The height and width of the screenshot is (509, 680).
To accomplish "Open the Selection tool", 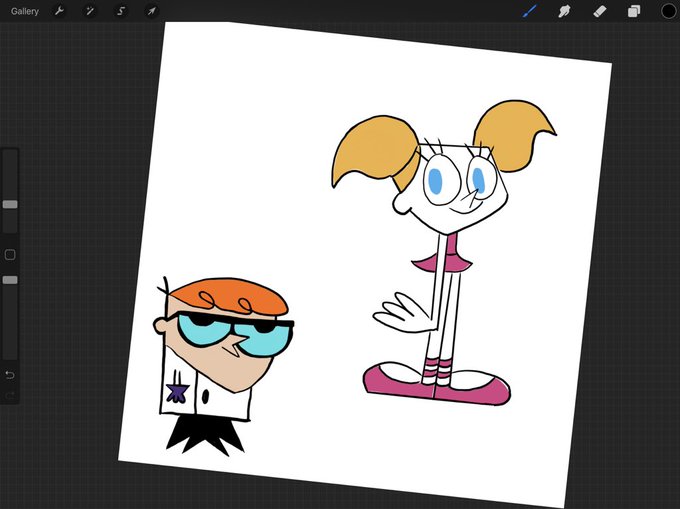I will 121,11.
